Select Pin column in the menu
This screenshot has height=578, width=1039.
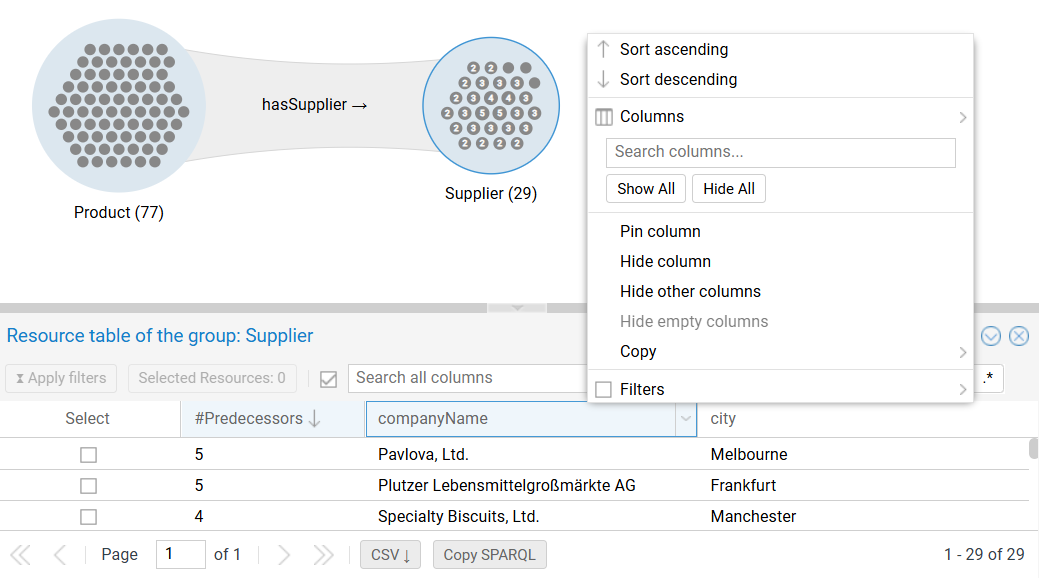coord(660,232)
